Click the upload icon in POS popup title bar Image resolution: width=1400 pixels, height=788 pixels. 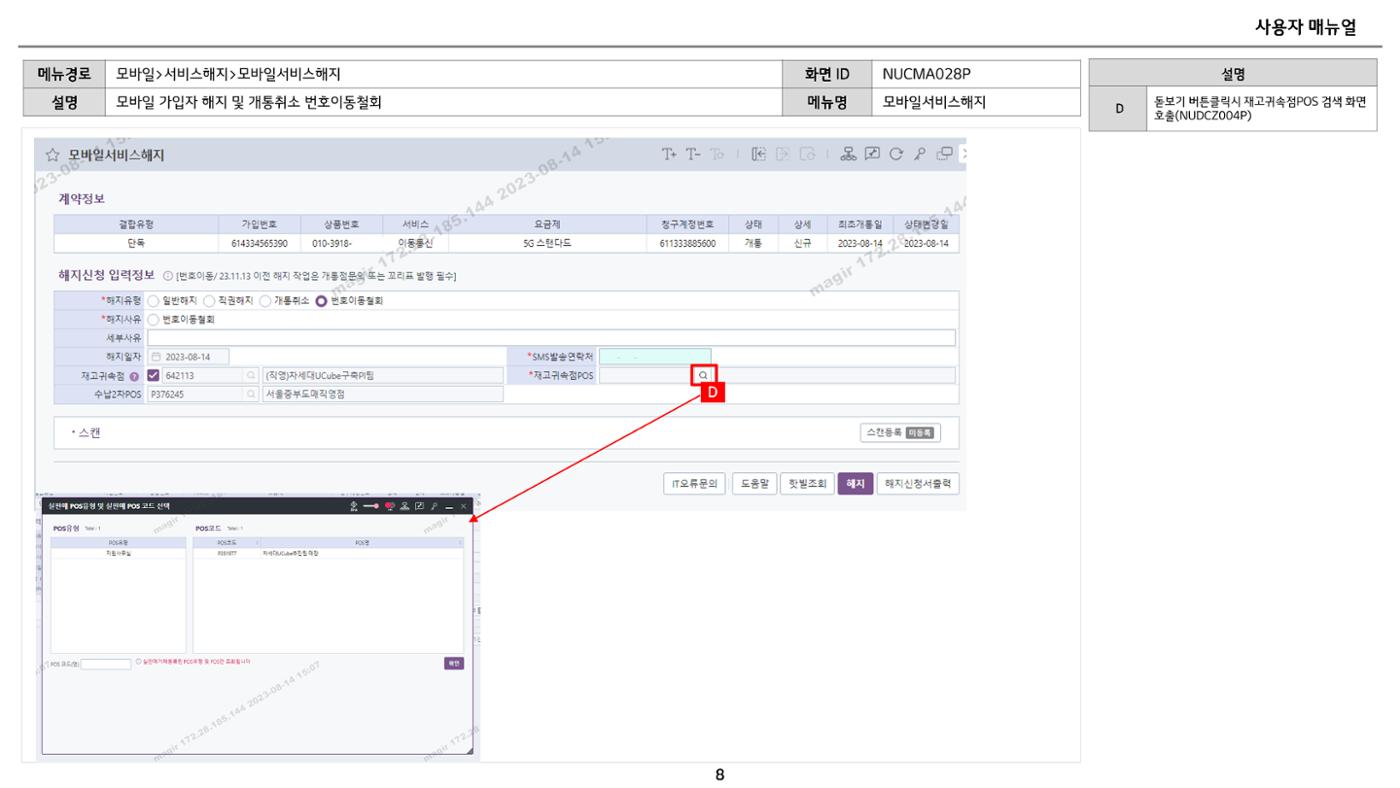point(353,507)
